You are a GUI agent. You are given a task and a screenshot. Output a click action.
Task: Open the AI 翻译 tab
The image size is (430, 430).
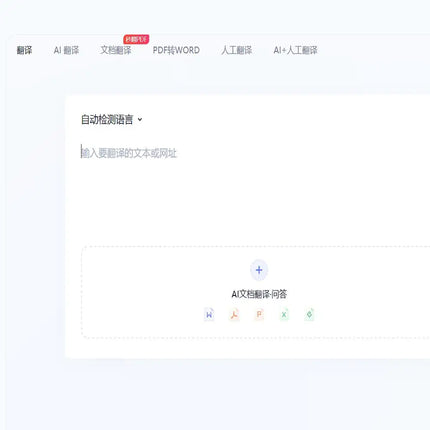[66, 50]
